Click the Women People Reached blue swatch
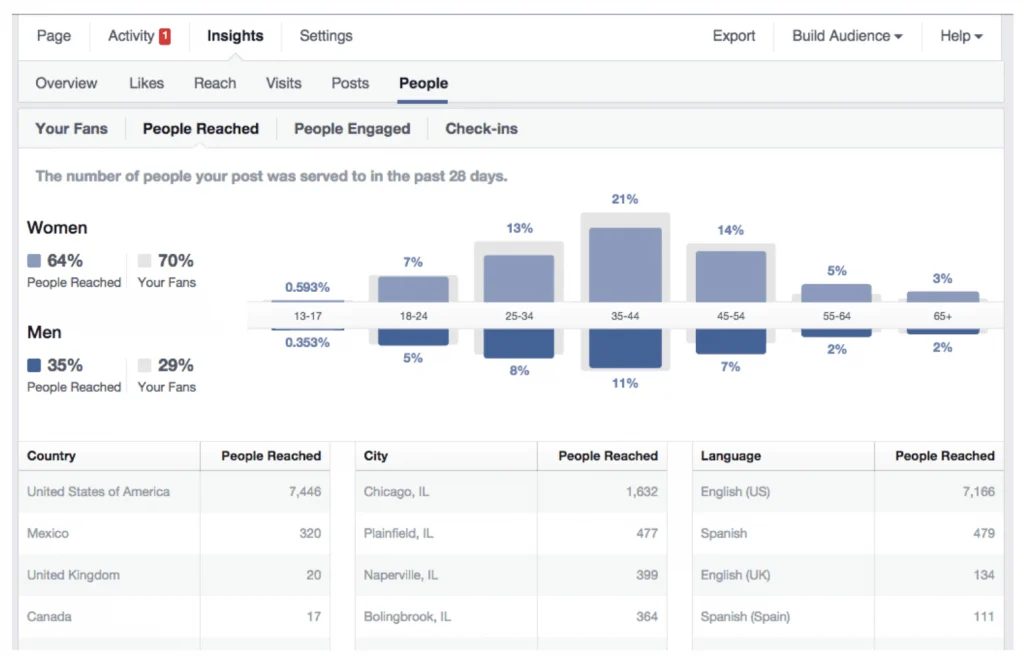The image size is (1024, 660). pos(34,261)
